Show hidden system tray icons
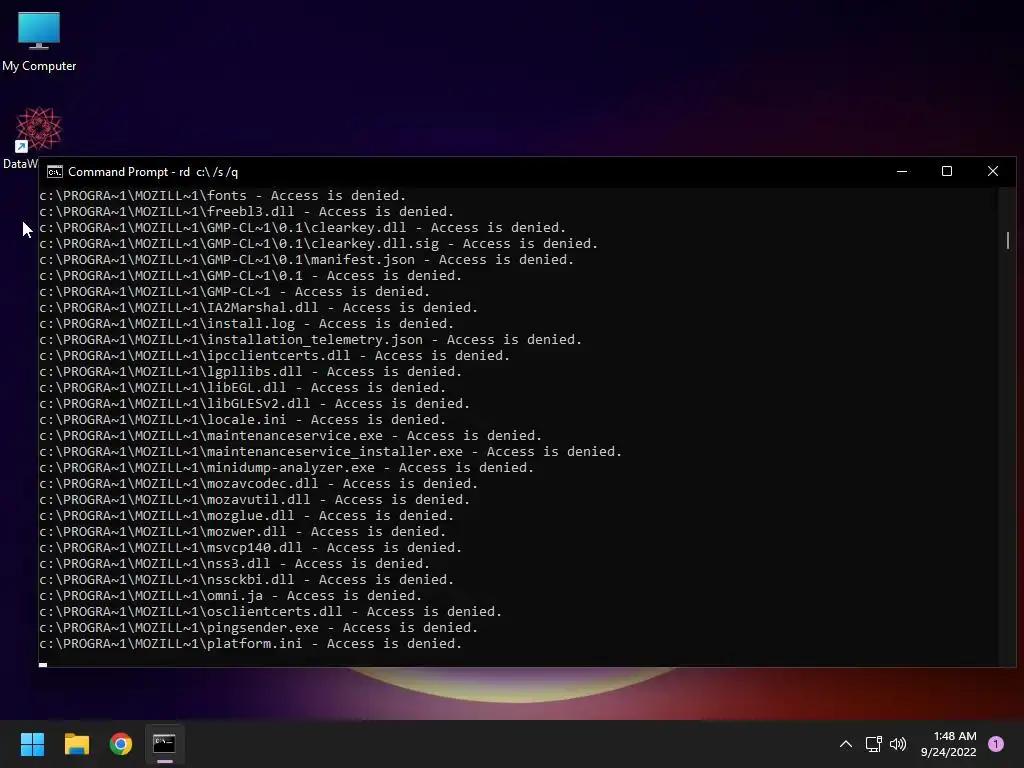The width and height of the screenshot is (1024, 768). (846, 744)
